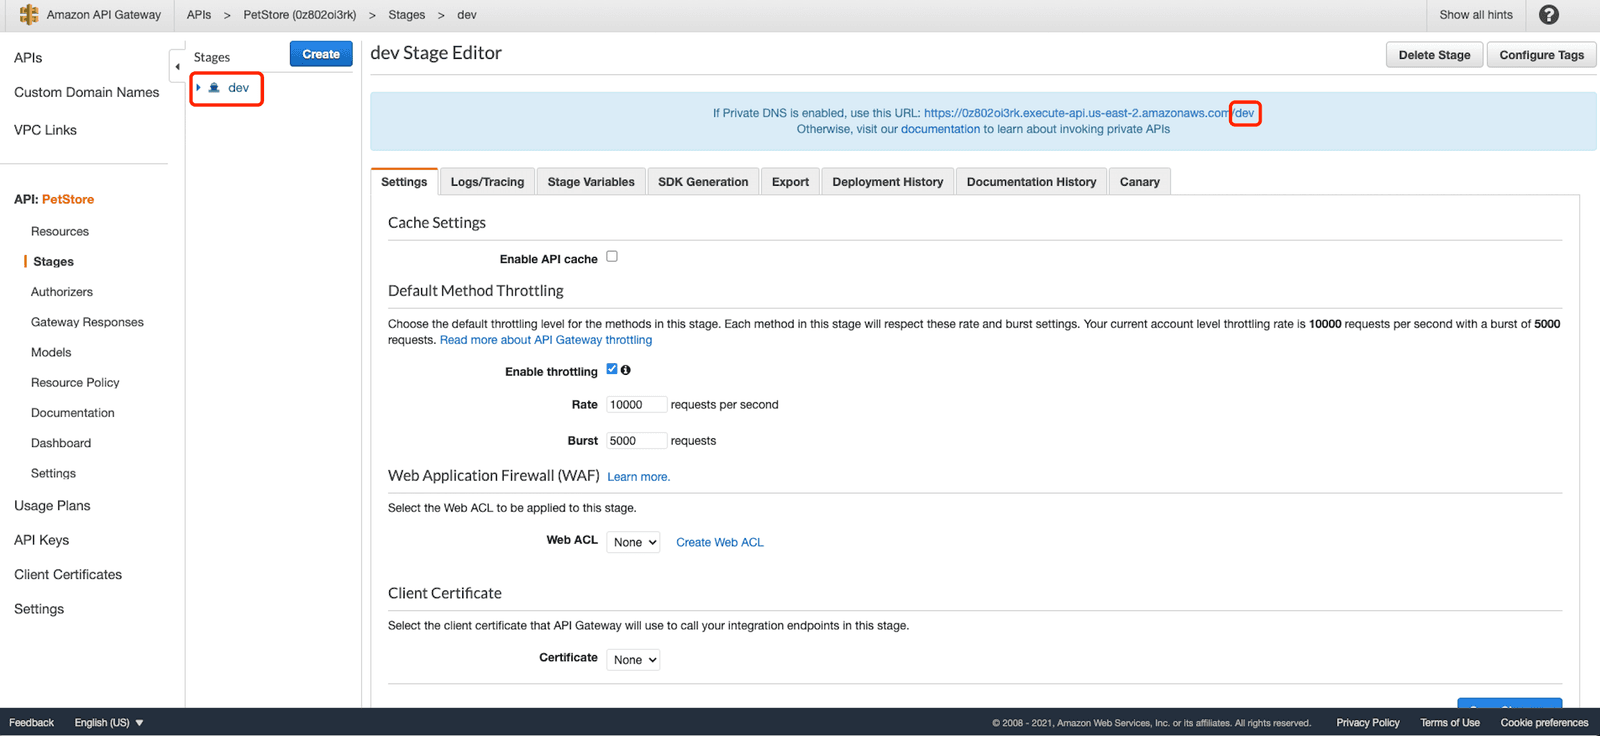Click PetStore (0z802oi3rk) in the breadcrumb
This screenshot has width=1600, height=736.
coord(300,15)
